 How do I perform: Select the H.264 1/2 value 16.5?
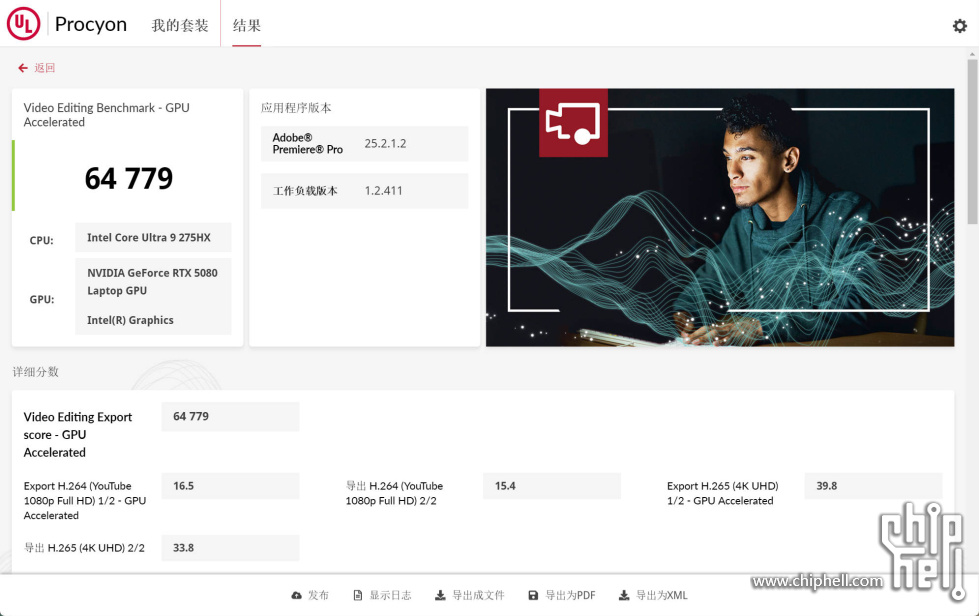(184, 486)
